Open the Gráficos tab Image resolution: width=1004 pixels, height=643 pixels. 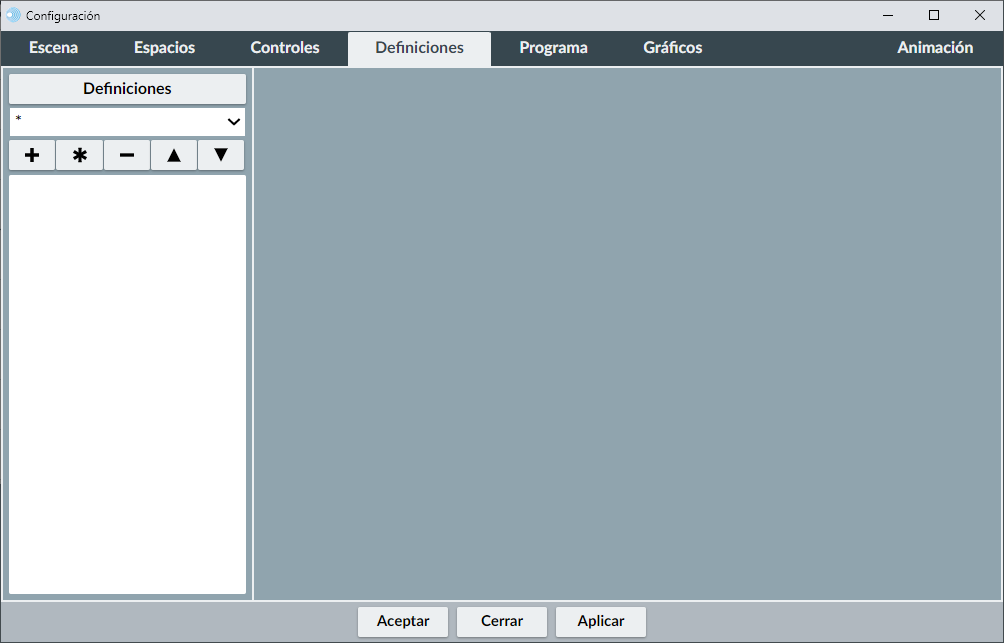click(672, 48)
